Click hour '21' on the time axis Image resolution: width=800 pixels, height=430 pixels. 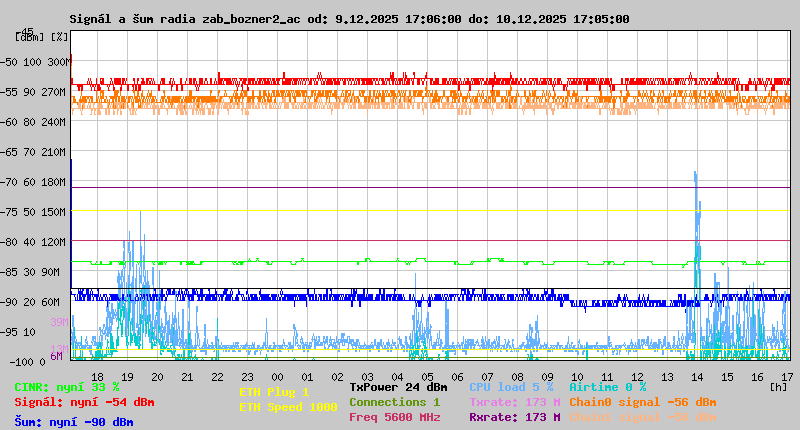coord(187,377)
